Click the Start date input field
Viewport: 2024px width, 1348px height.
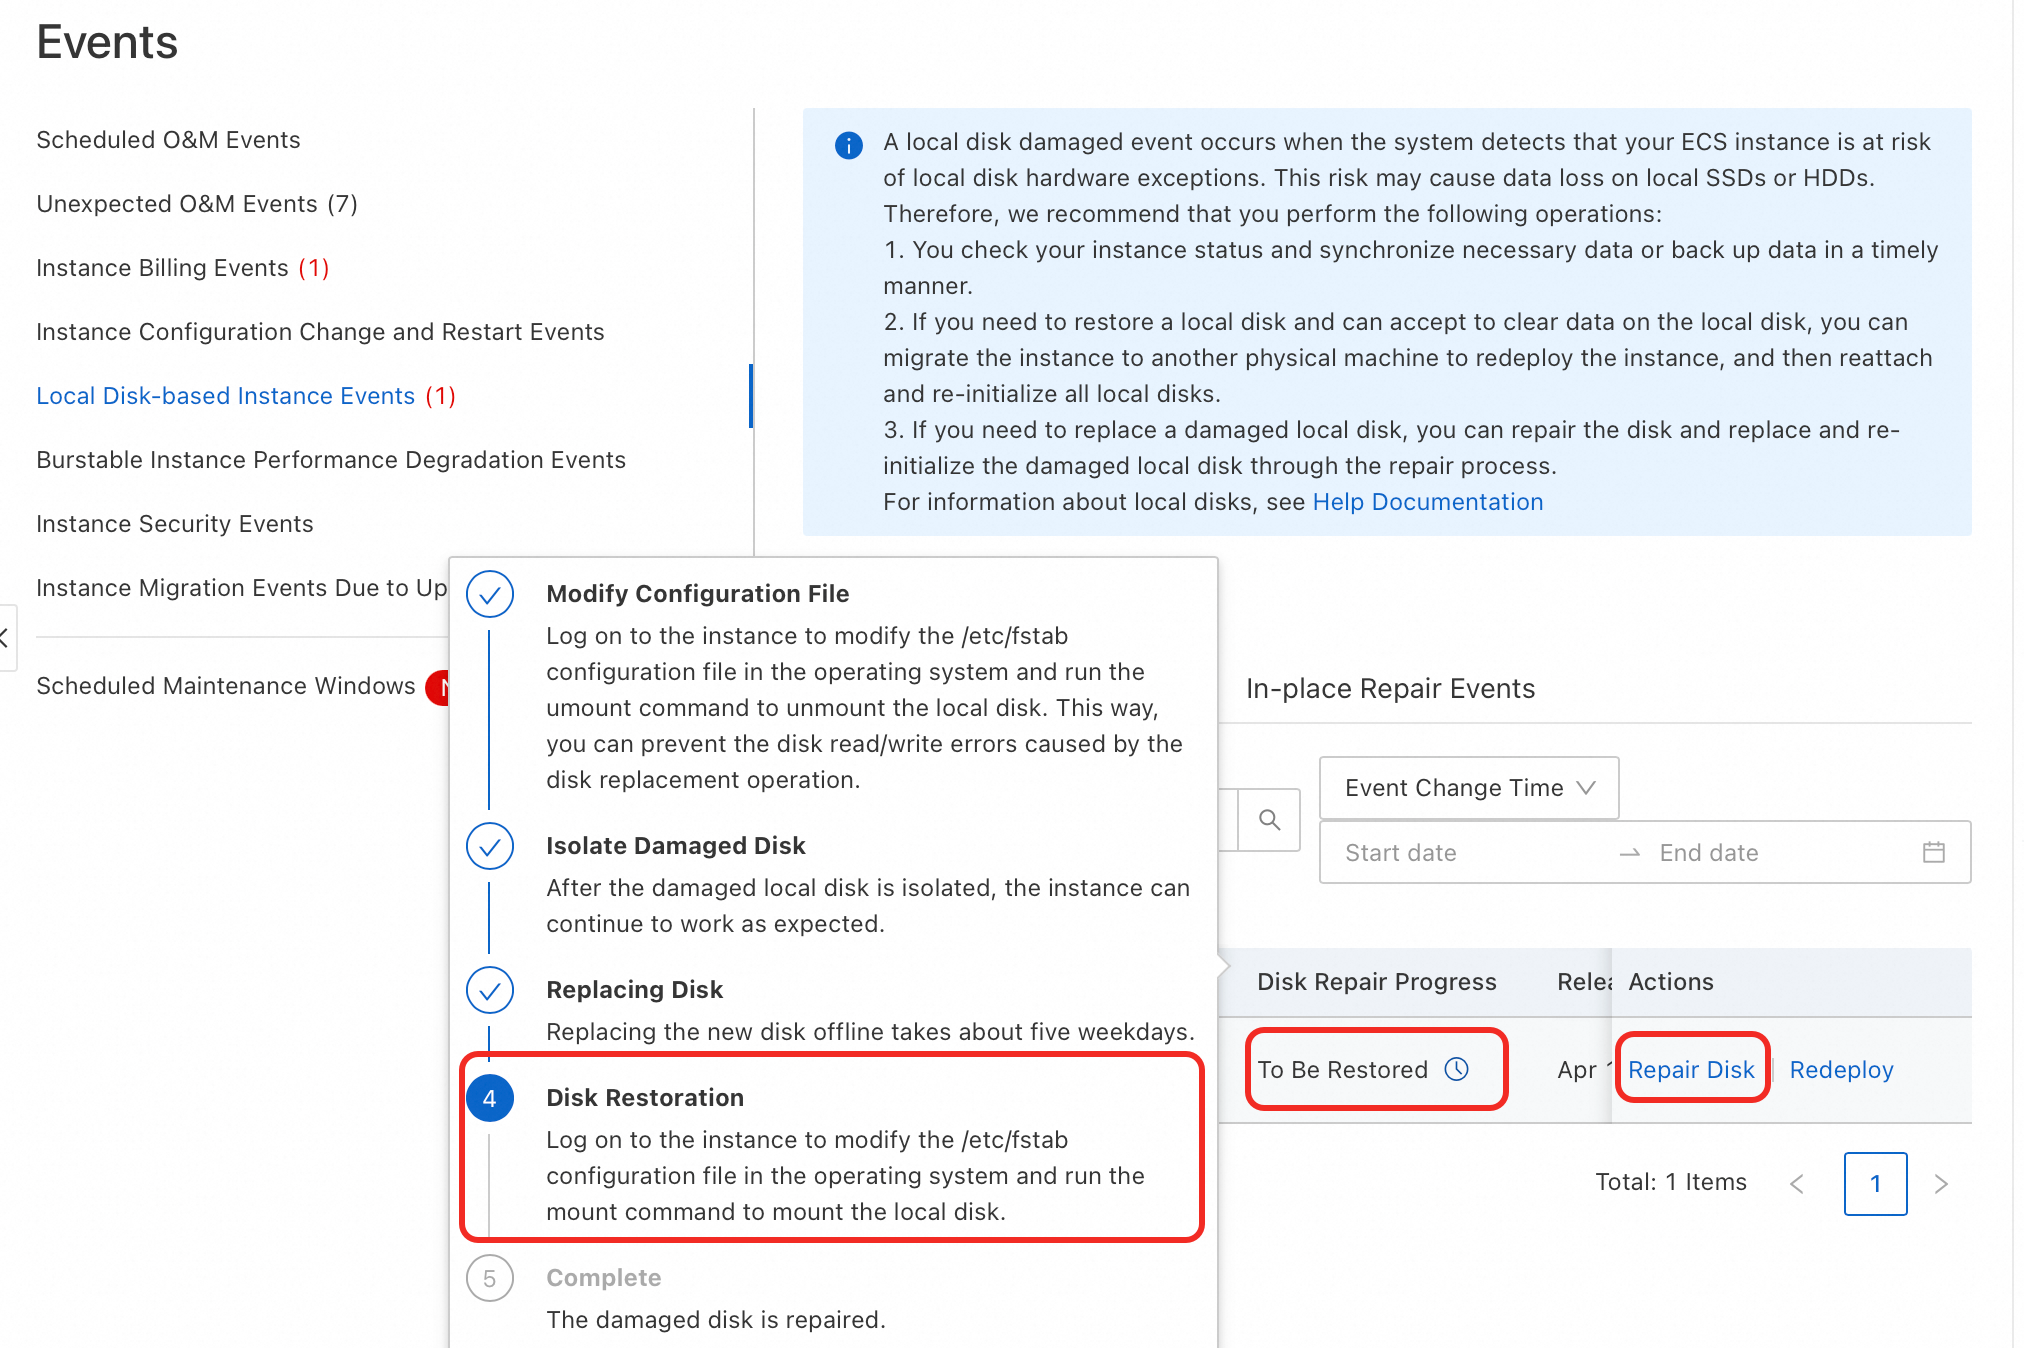[1400, 853]
